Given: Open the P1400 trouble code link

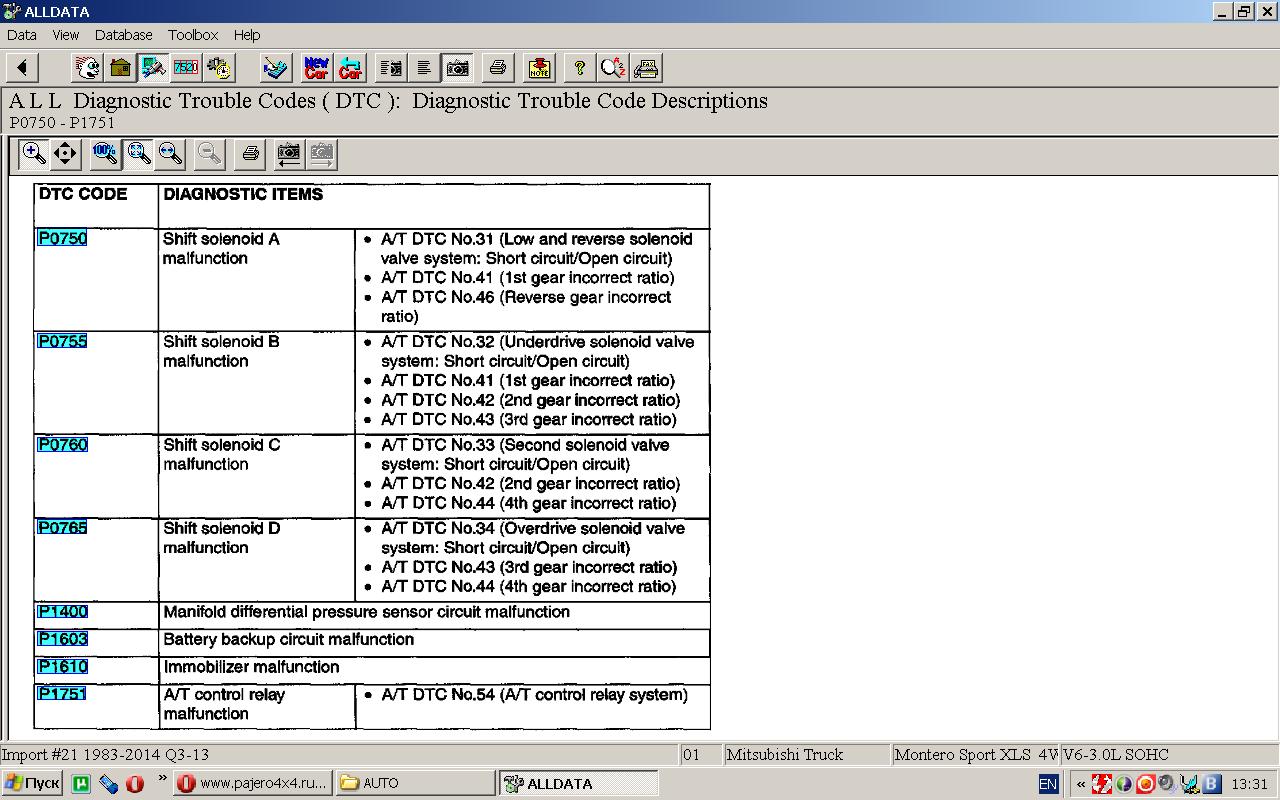Looking at the screenshot, I should pyautogui.click(x=62, y=612).
